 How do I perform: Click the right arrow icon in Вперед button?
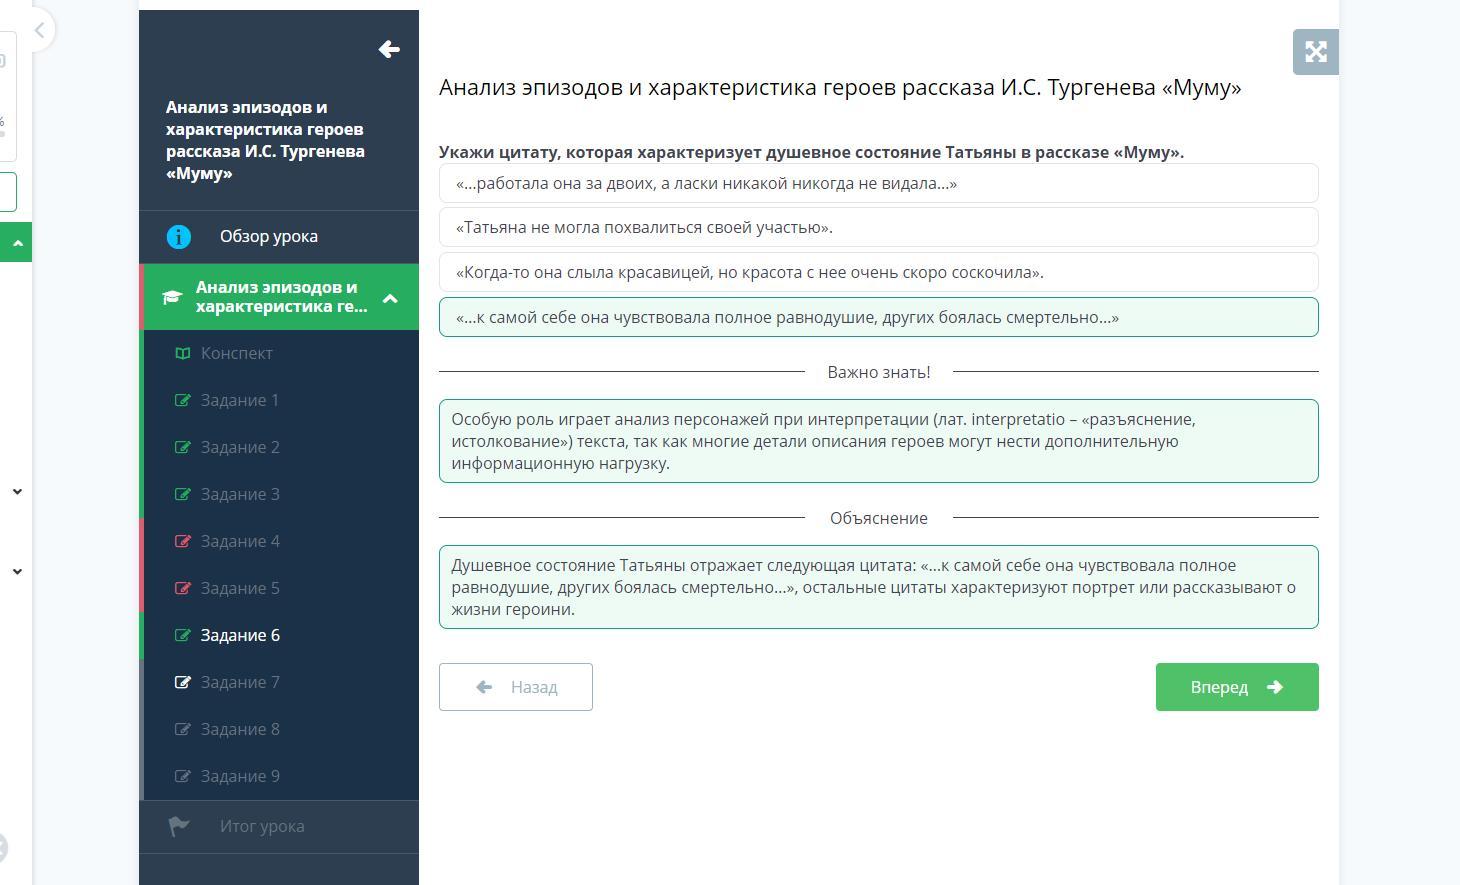pyautogui.click(x=1274, y=687)
